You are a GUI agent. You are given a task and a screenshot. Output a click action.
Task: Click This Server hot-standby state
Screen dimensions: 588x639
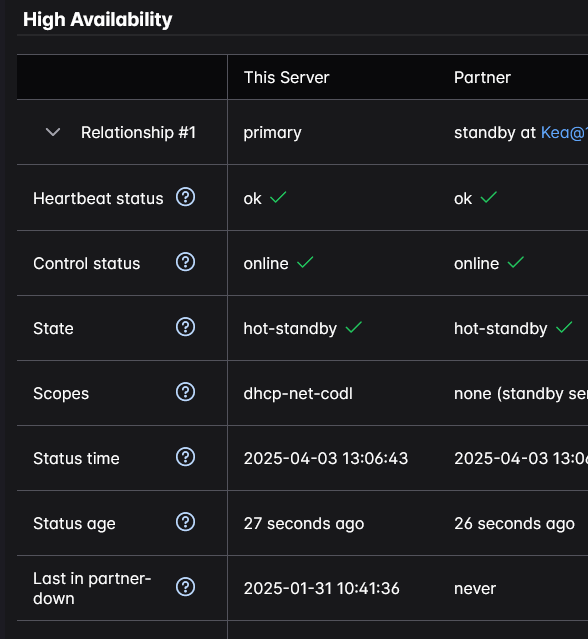290,329
